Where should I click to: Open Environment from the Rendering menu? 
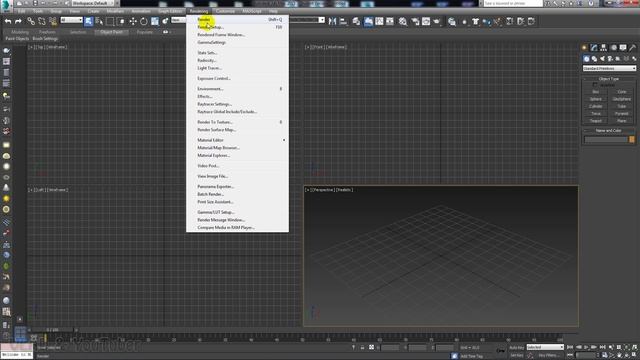[237, 89]
